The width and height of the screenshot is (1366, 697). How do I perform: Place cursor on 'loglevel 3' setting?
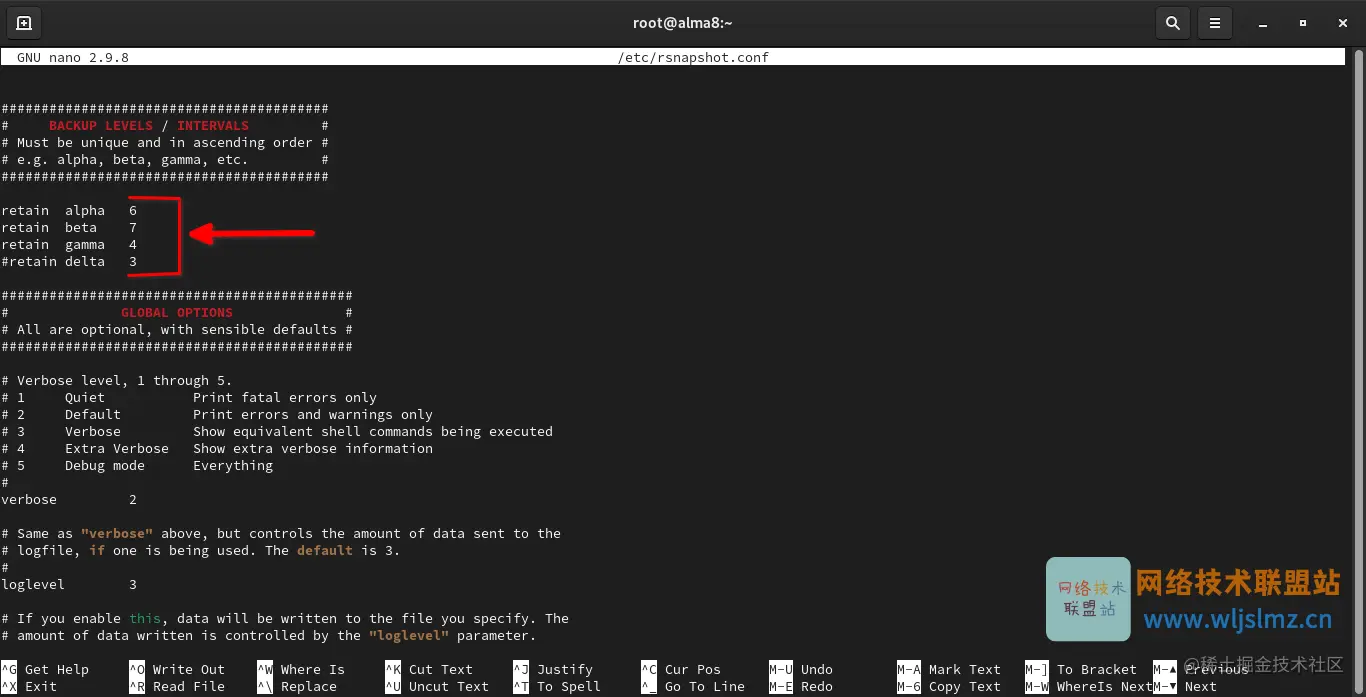coord(69,585)
